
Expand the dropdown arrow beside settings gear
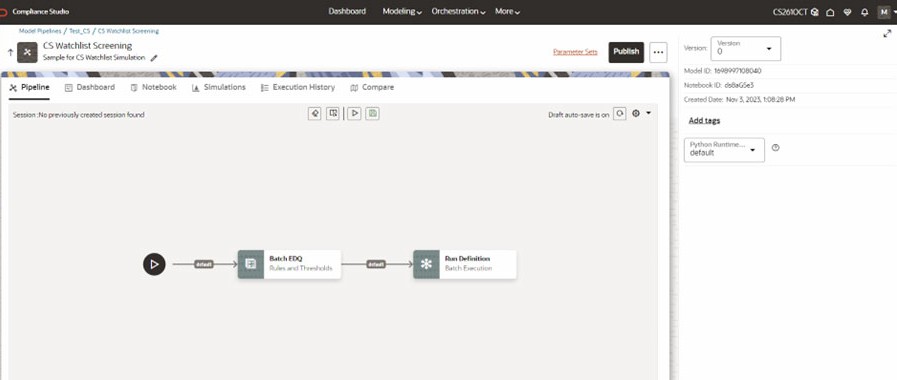click(648, 113)
